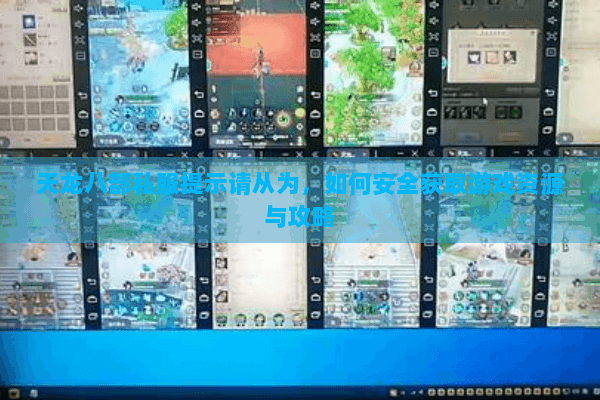Tap Back on the red courtyard emulator sidebar
600x400 pixels.
coord(316,94)
